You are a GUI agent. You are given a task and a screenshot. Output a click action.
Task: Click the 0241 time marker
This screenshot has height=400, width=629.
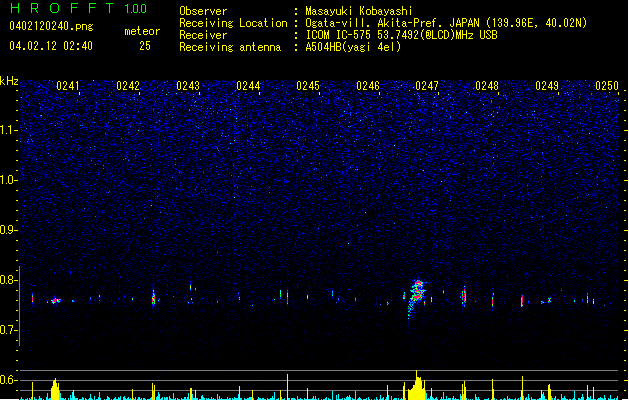(67, 85)
